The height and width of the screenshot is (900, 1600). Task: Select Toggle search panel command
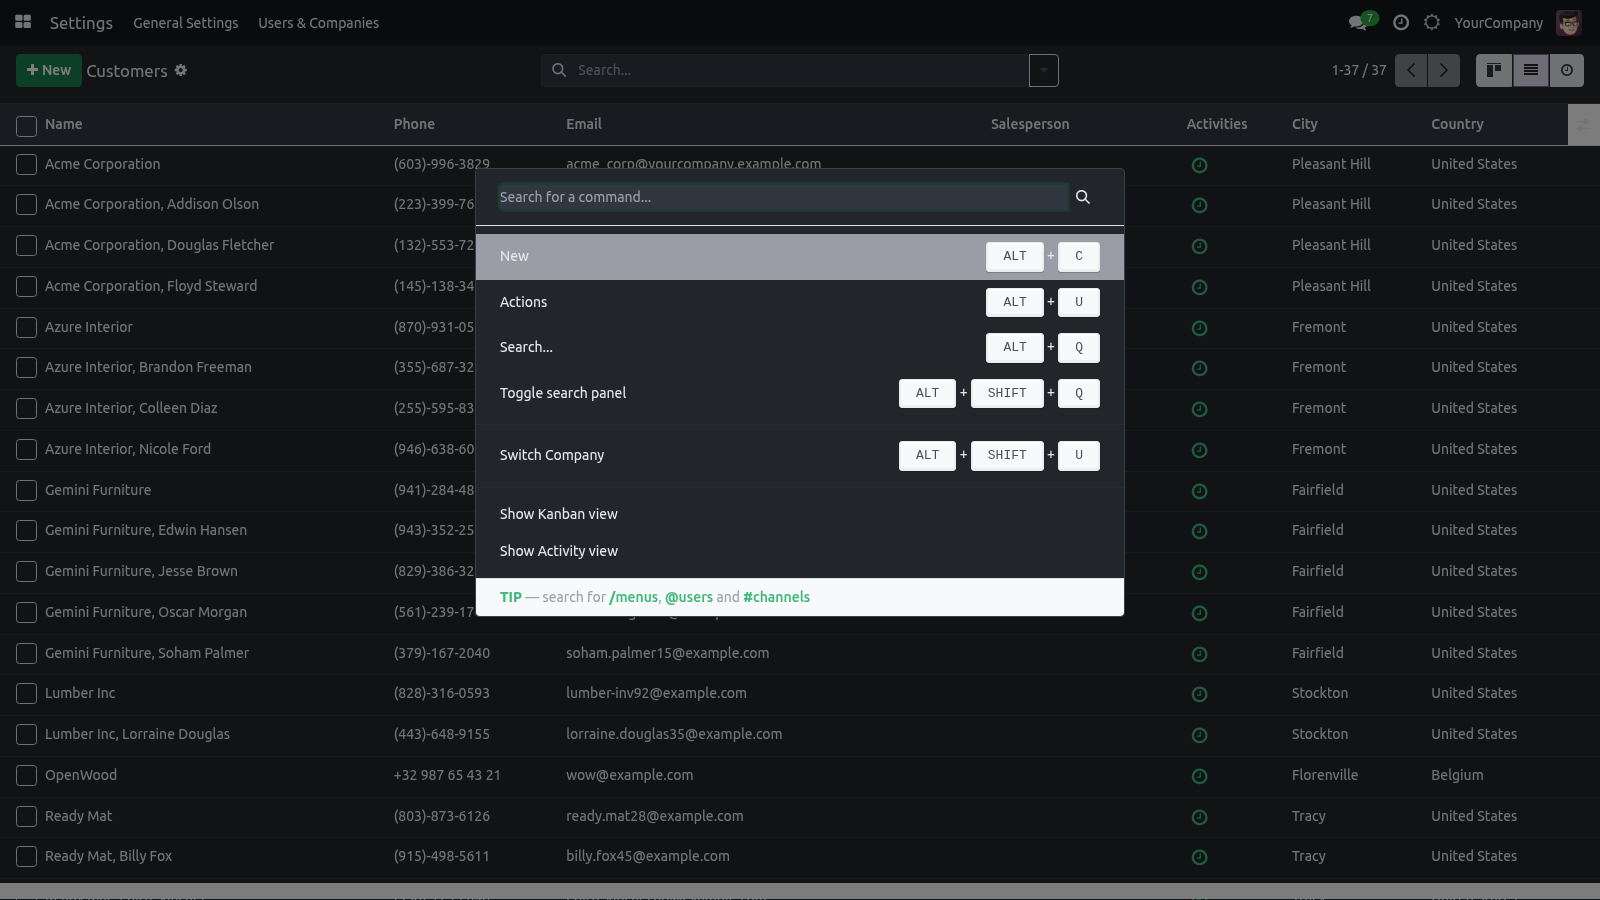point(800,393)
